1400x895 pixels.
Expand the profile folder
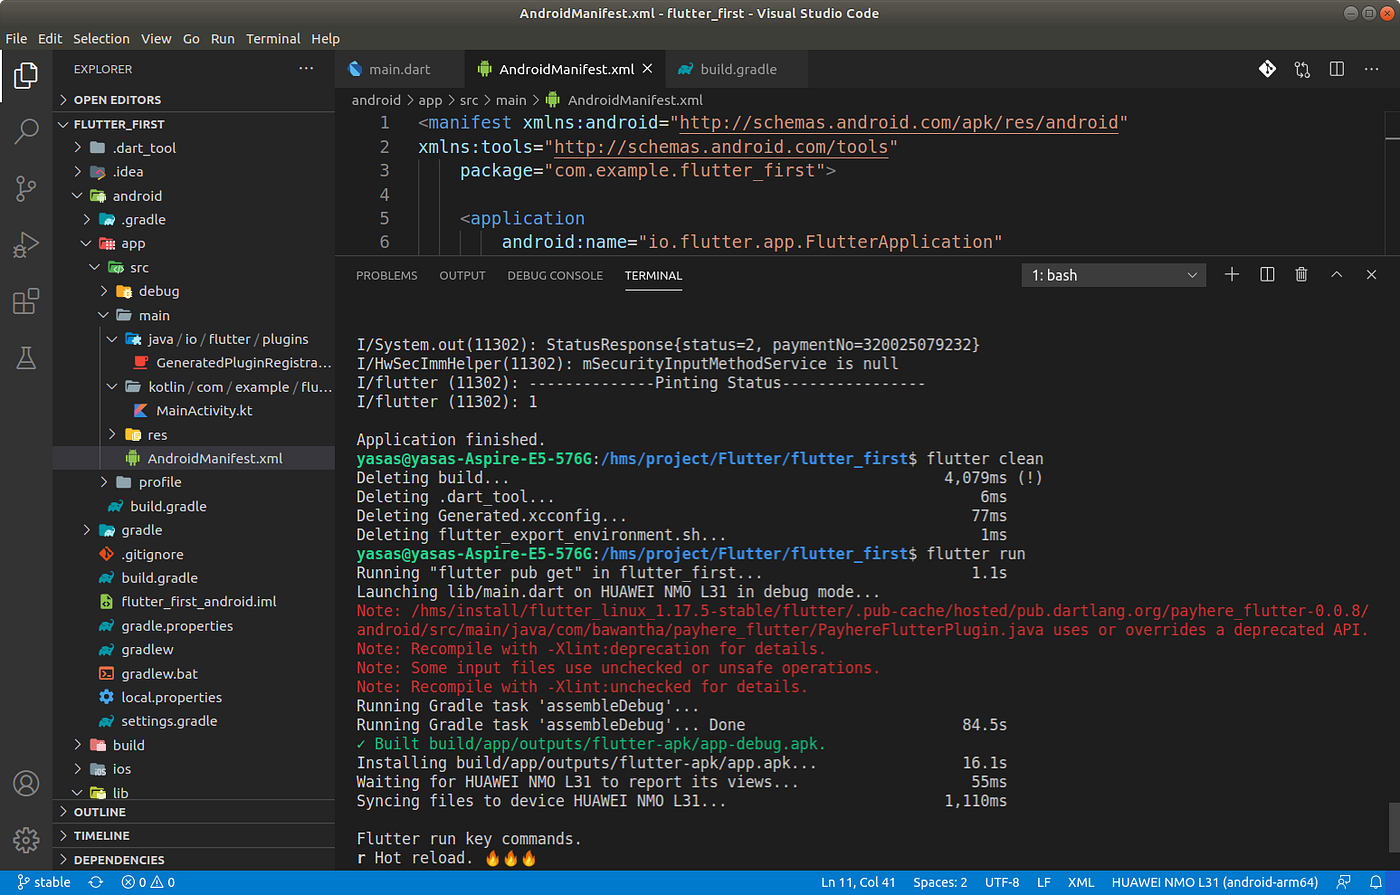159,482
